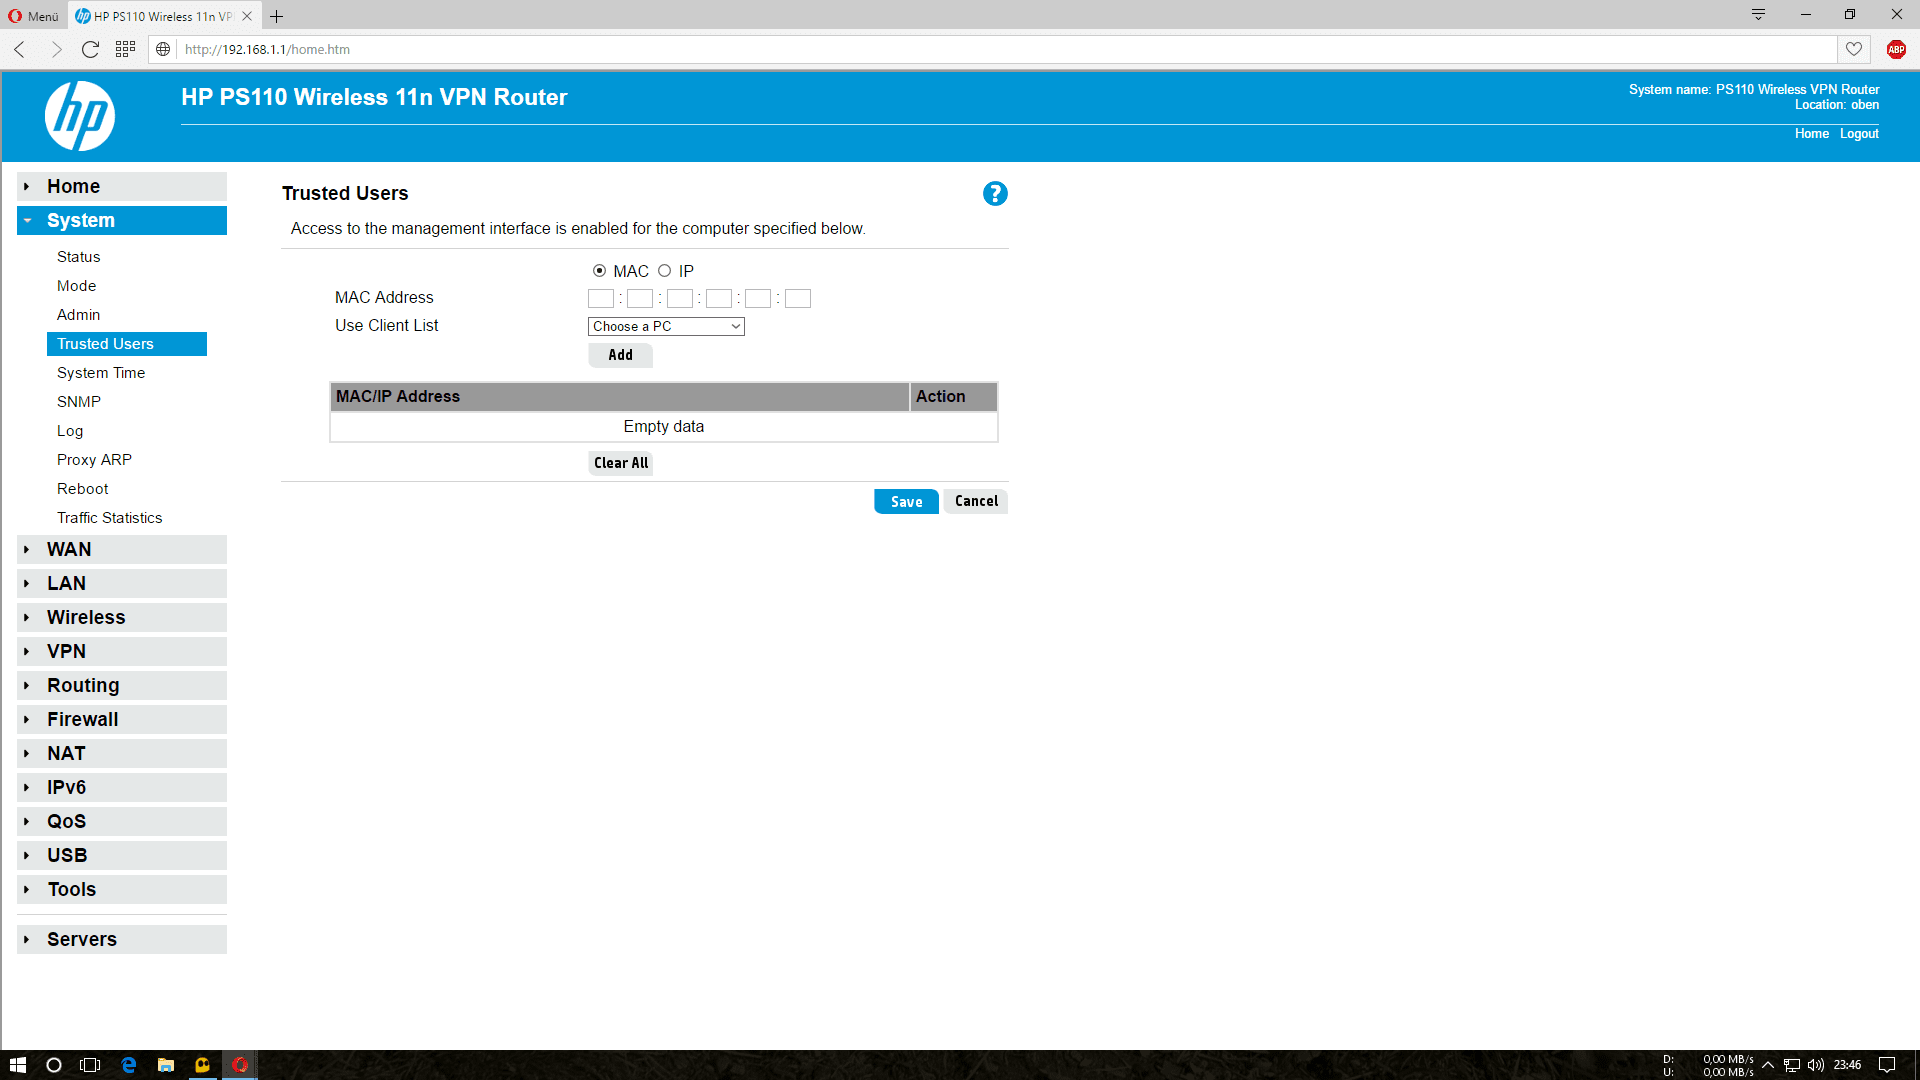Open Edge browser from the taskbar
Viewport: 1920px width, 1080px height.
pyautogui.click(x=129, y=1065)
